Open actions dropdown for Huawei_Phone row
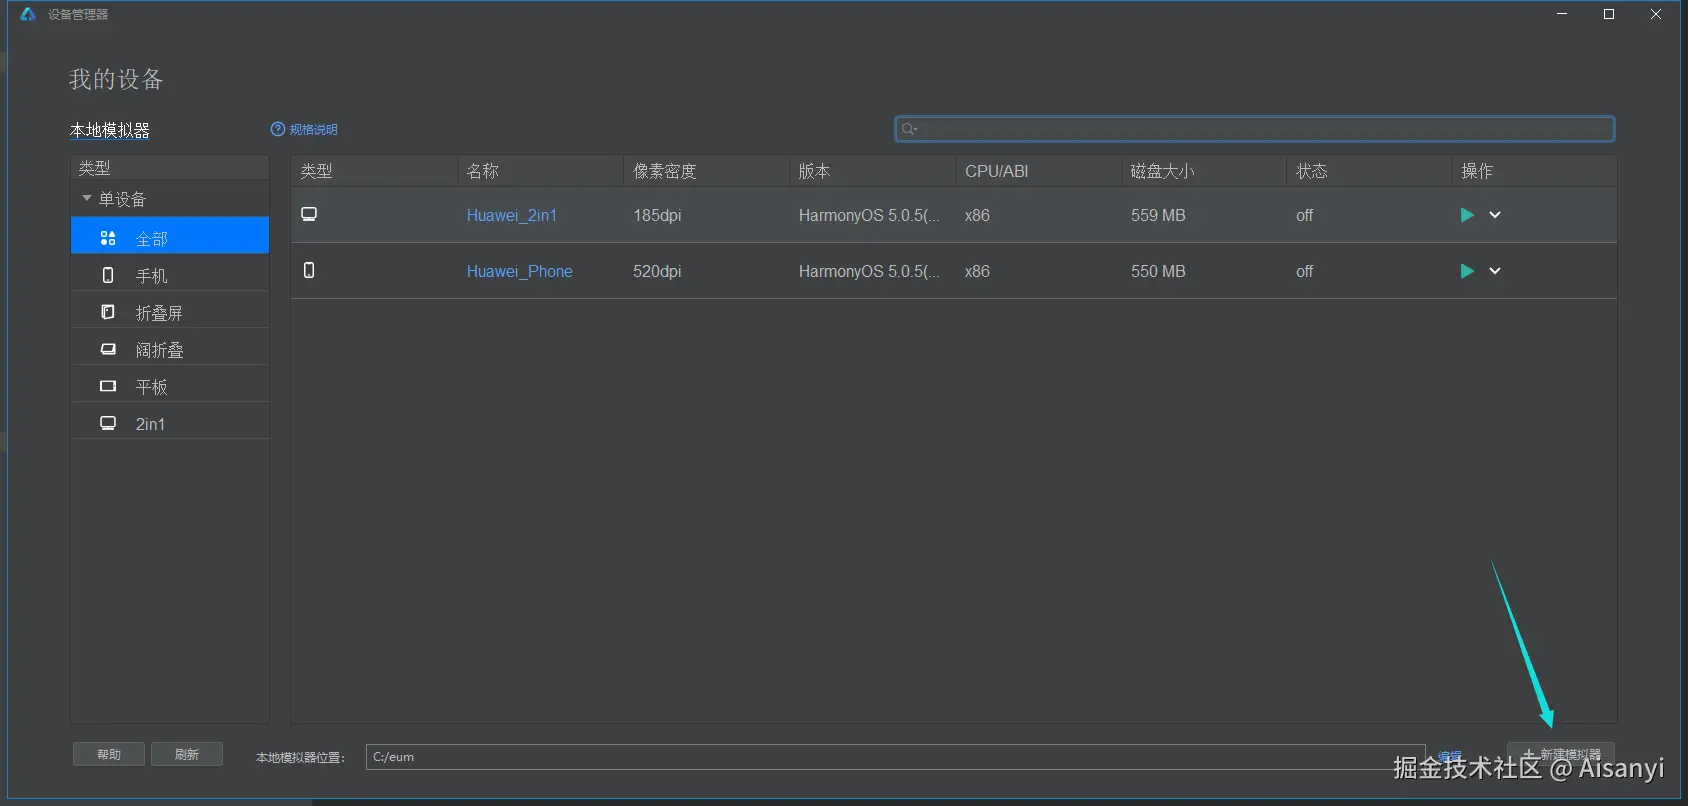The height and width of the screenshot is (806, 1688). 1495,271
